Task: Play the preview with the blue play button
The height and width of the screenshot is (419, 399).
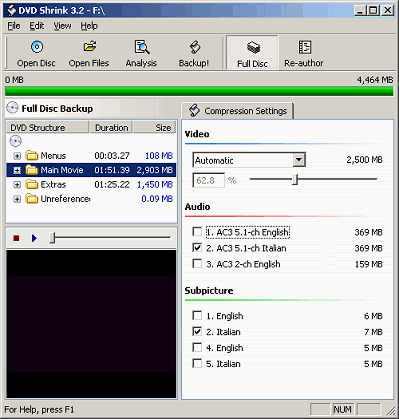Action: (x=34, y=238)
